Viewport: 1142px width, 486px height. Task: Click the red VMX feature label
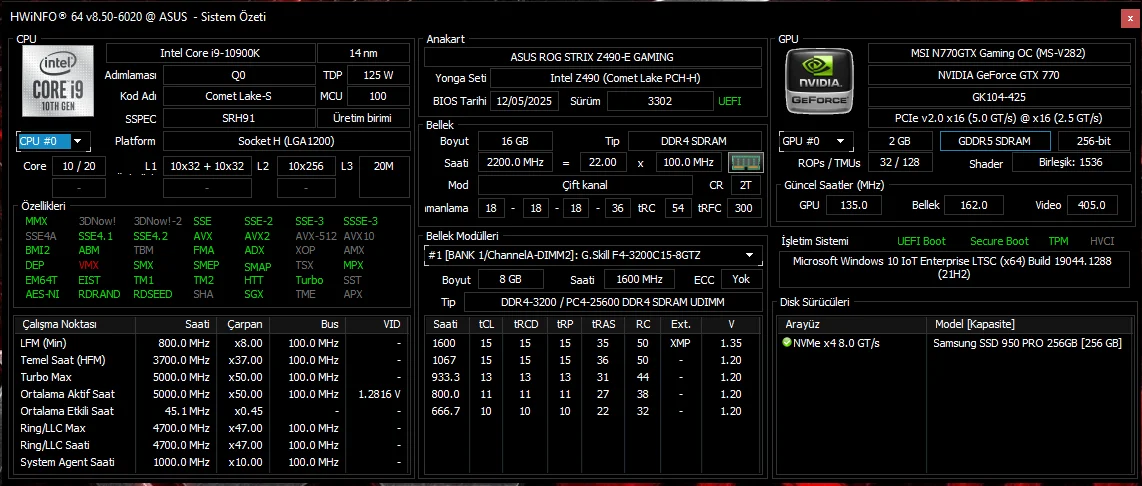point(88,265)
